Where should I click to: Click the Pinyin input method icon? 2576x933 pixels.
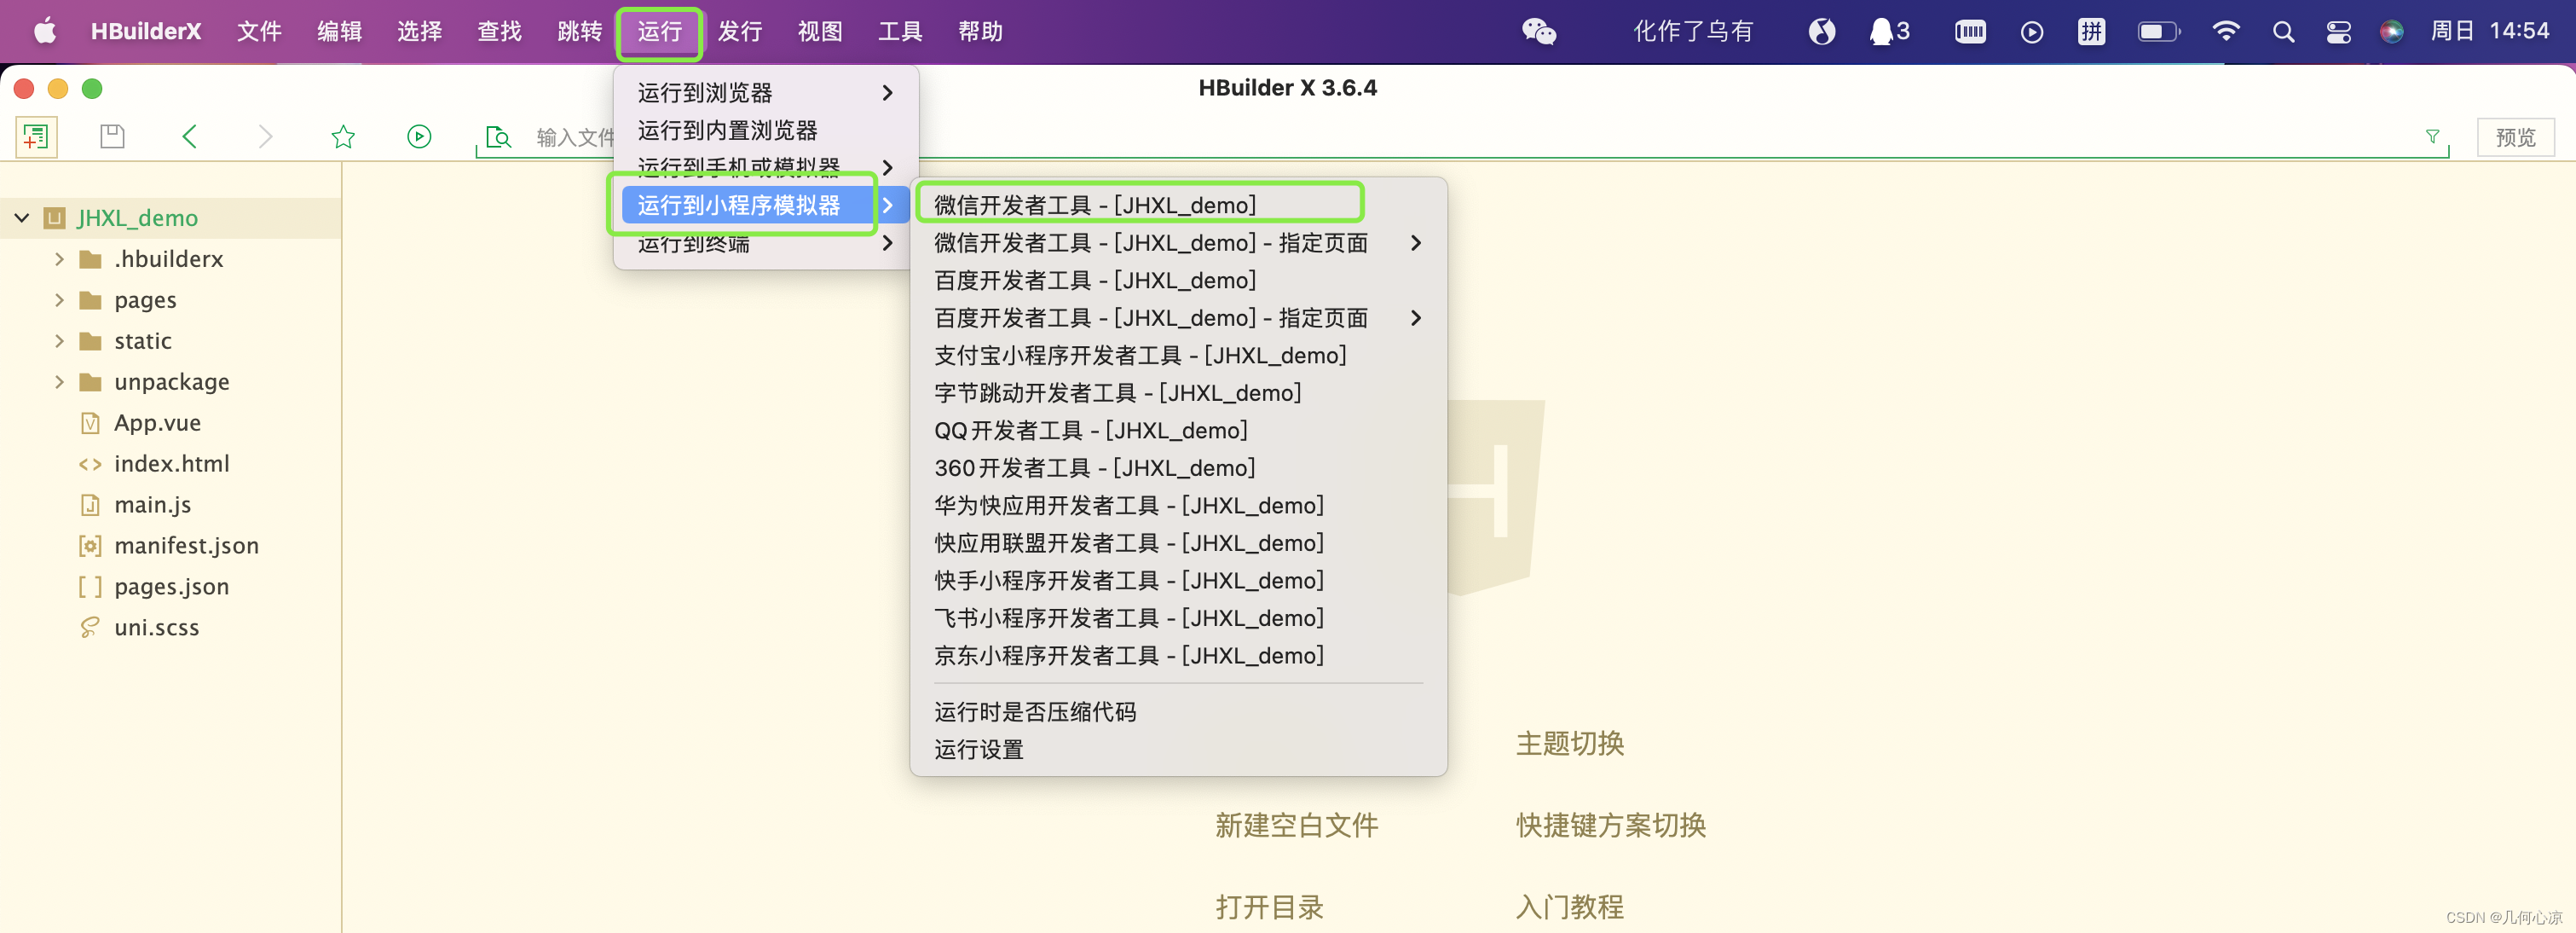tap(2091, 31)
